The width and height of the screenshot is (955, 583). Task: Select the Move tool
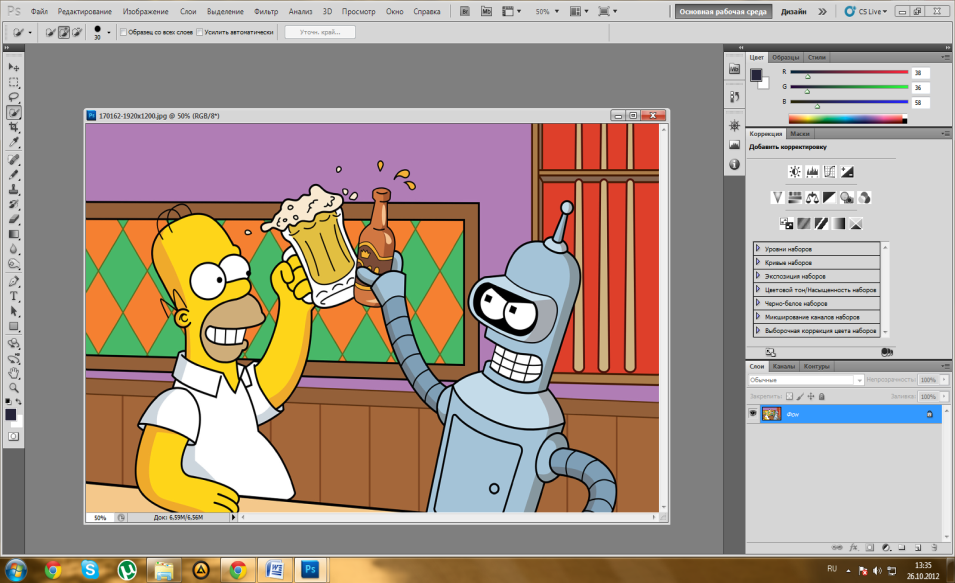point(13,67)
